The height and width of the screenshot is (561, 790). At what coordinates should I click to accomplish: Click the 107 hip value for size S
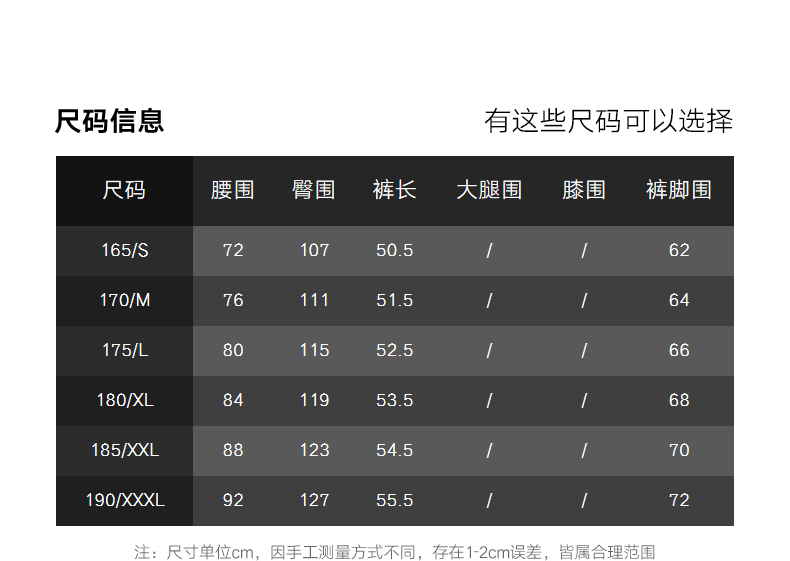[314, 251]
